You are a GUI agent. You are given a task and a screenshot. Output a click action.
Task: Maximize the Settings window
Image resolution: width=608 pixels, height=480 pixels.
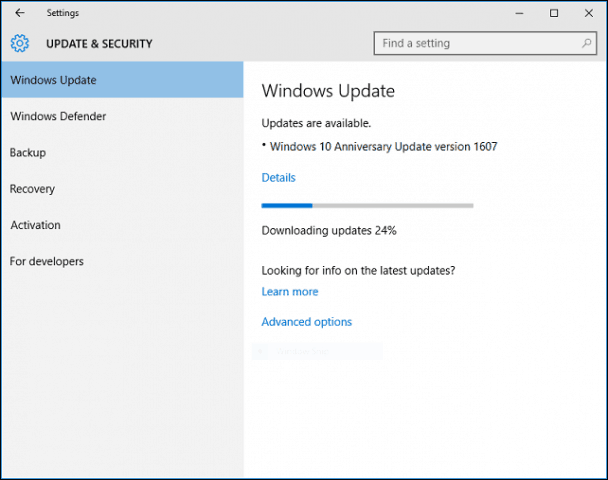point(554,13)
